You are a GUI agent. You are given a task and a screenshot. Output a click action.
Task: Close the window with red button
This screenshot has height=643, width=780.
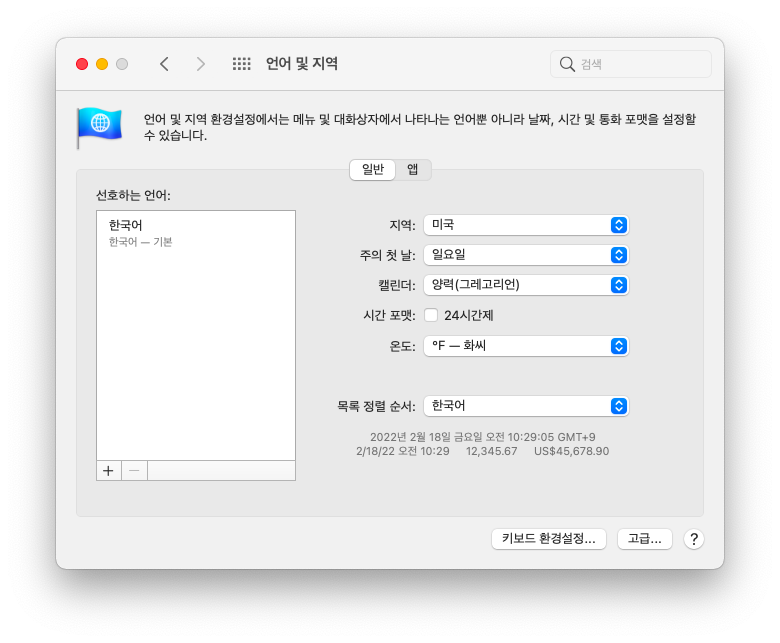coord(82,64)
